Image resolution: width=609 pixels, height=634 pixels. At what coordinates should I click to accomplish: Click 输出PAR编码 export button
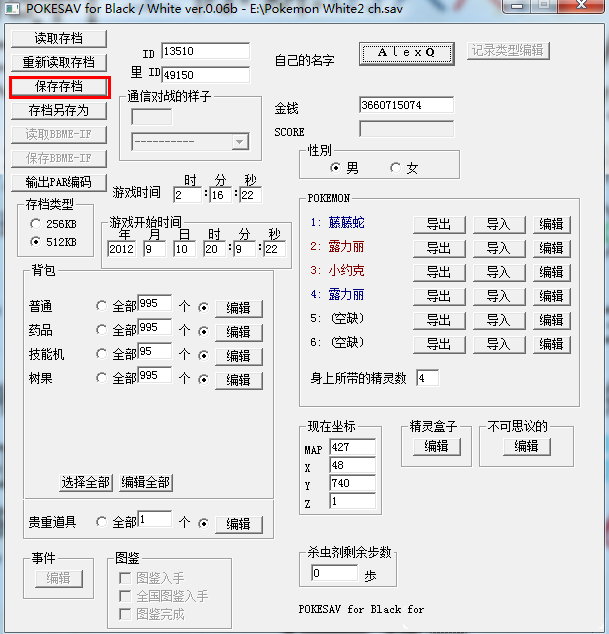59,182
